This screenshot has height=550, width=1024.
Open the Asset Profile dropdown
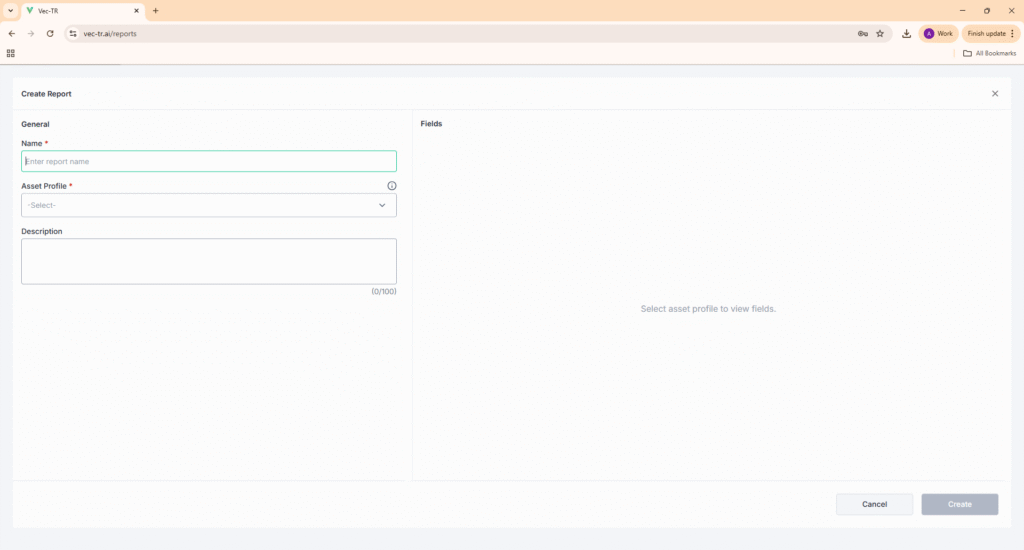(208, 205)
